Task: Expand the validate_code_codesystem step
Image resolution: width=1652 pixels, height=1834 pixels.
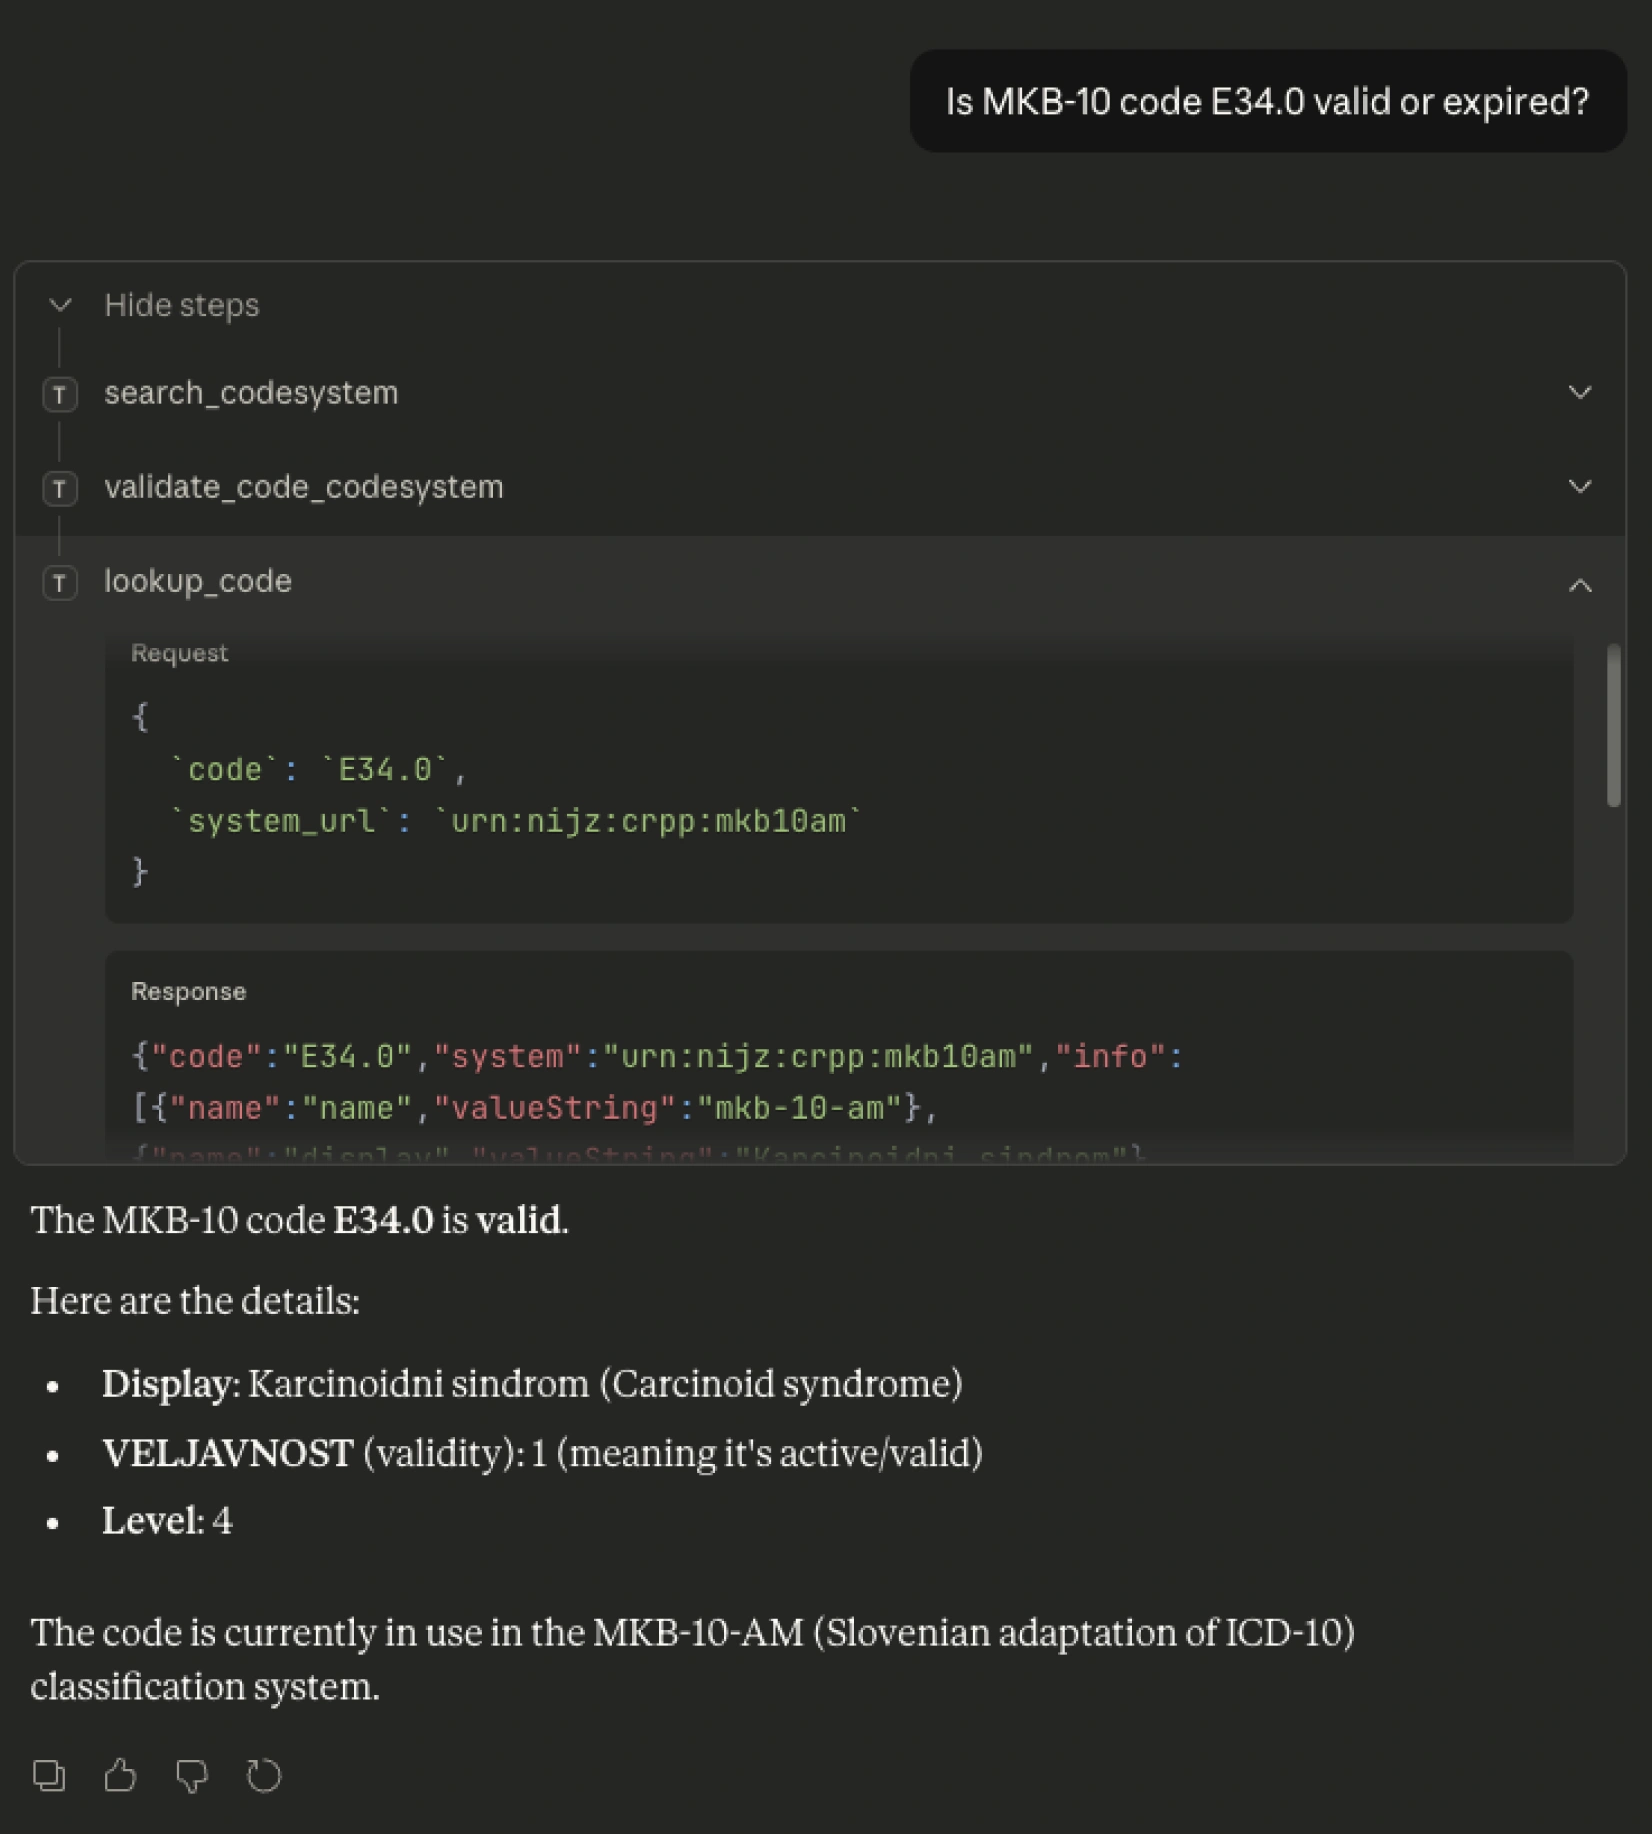Action: pyautogui.click(x=1578, y=487)
